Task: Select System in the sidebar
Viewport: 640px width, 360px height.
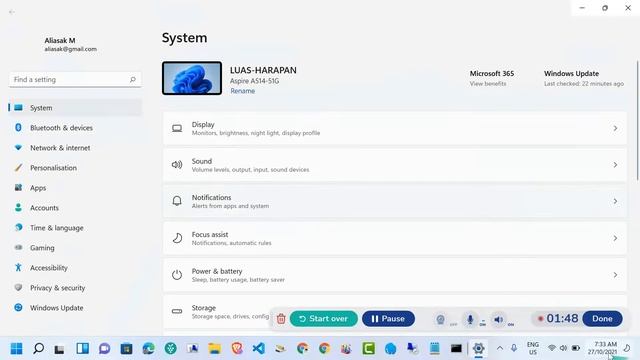Action: 75,108
